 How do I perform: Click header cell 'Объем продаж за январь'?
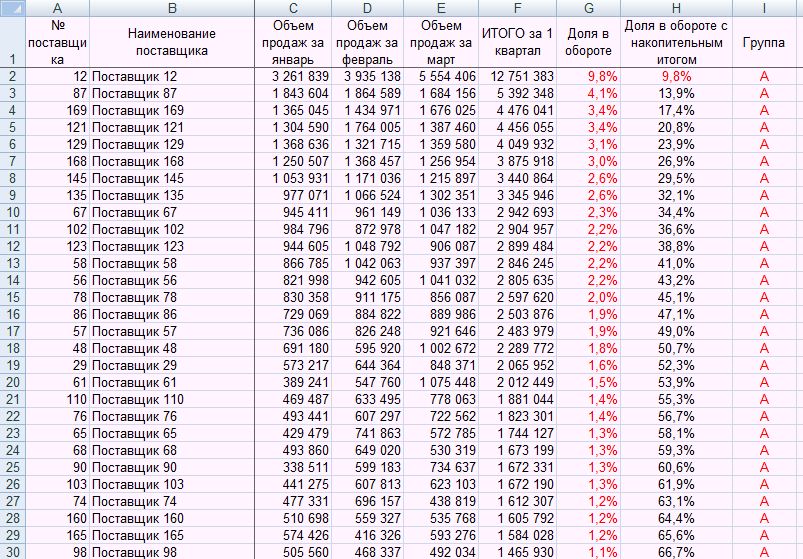click(293, 42)
